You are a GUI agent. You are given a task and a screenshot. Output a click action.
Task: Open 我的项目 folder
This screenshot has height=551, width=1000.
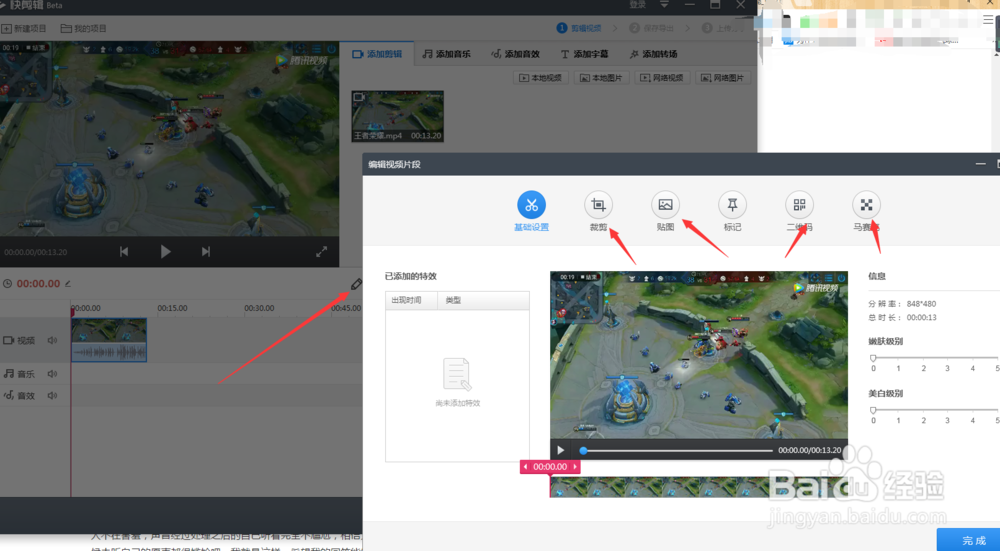pyautogui.click(x=84, y=29)
